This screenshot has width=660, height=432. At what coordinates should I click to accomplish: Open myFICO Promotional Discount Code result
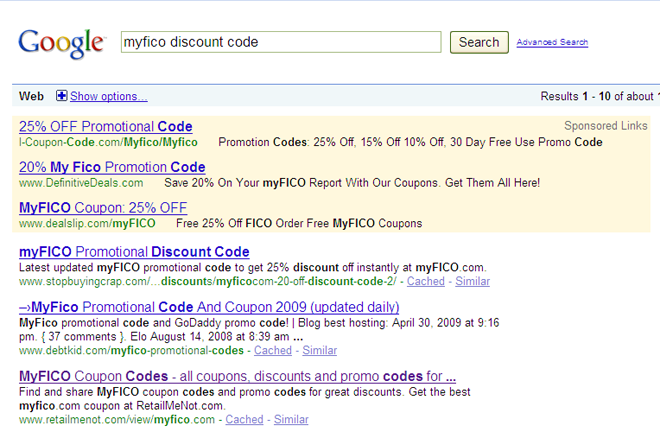tap(134, 252)
